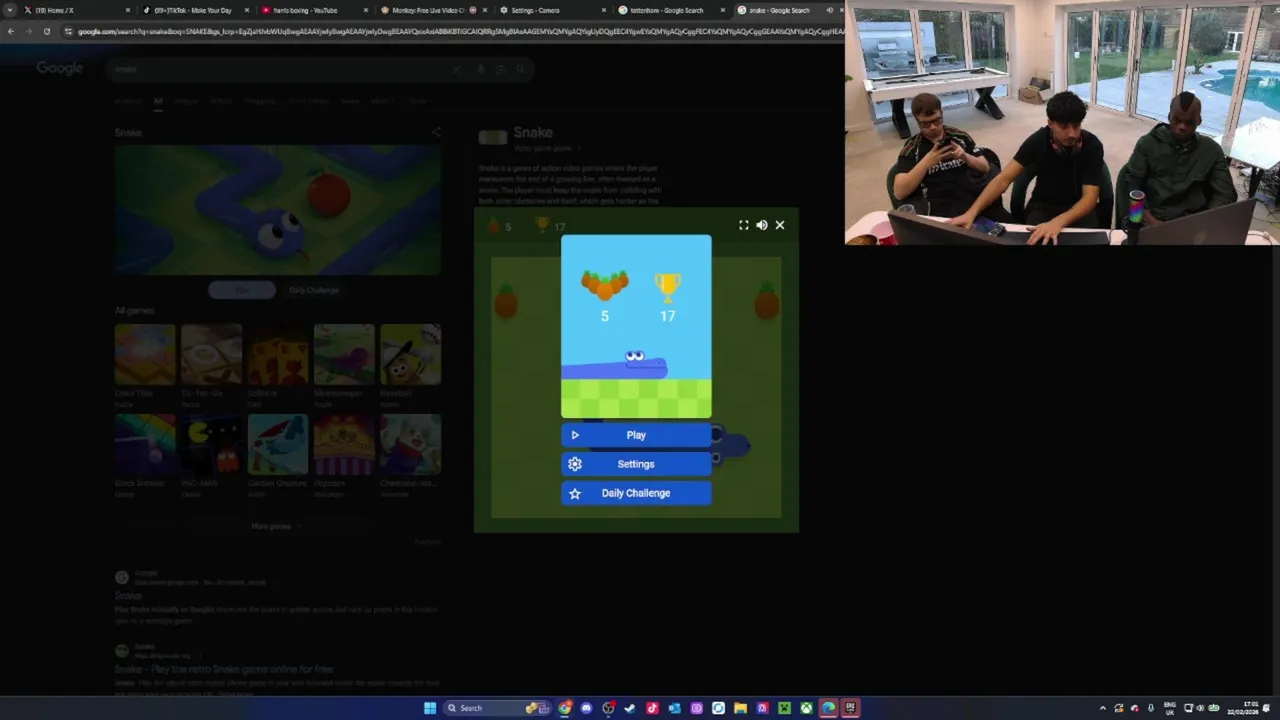Viewport: 1280px width, 720px height.
Task: Open the Color Tiles game thumbnail
Action: [x=144, y=355]
